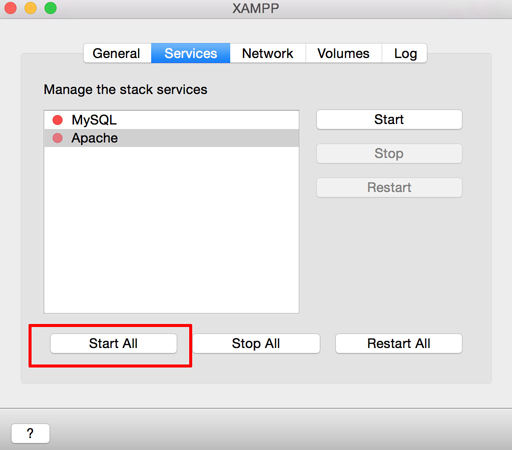Open the question mark help button
512x450 pixels.
30,433
